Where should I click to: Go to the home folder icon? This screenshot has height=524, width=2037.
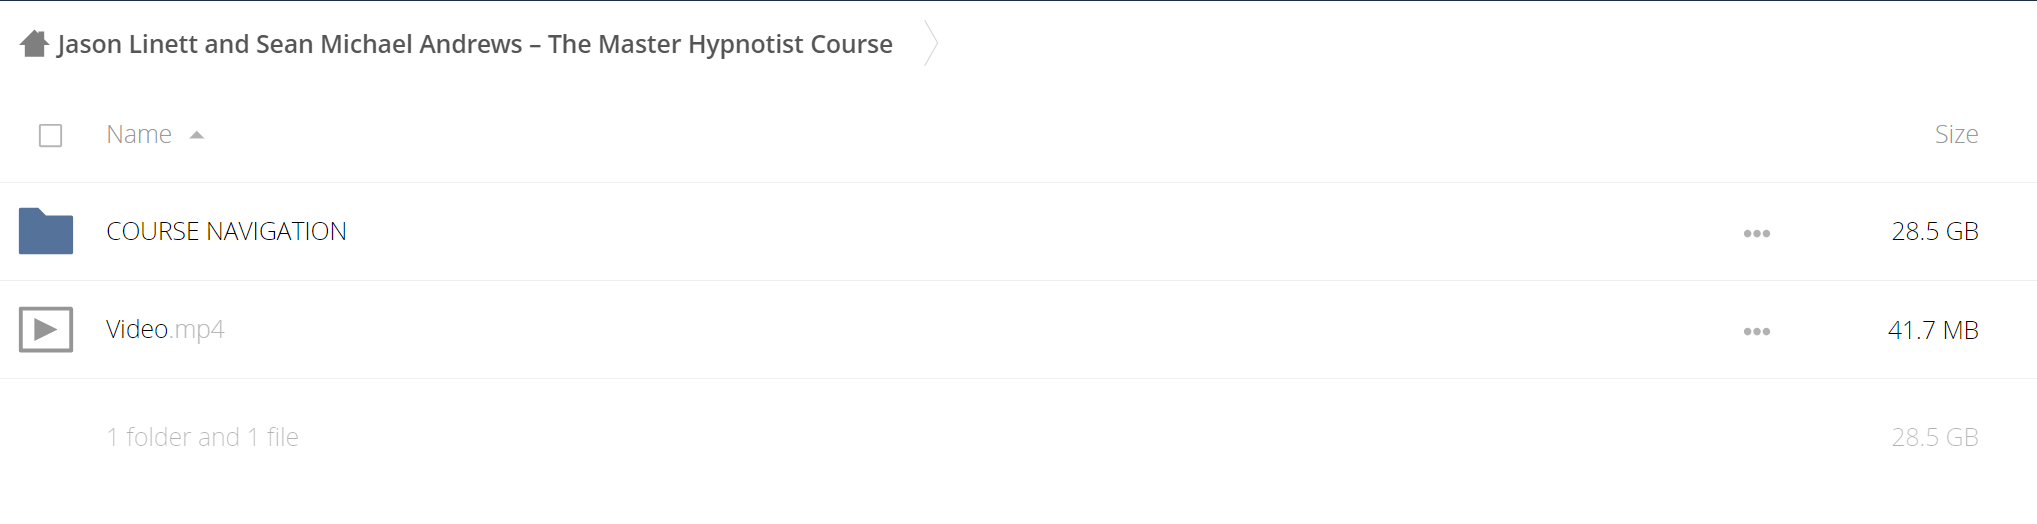[34, 44]
